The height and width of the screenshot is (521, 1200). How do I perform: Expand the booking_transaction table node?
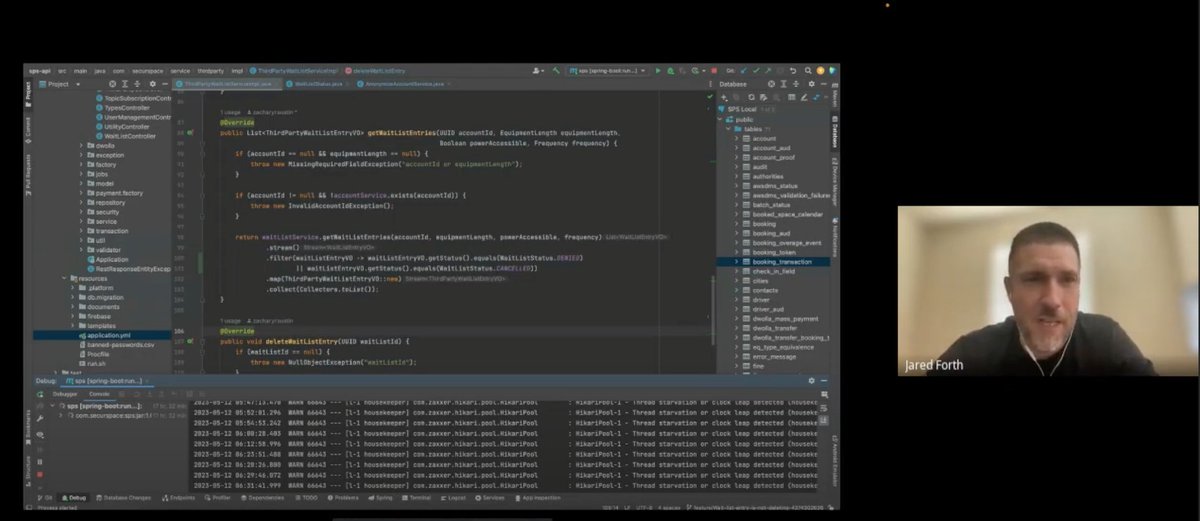pyautogui.click(x=737, y=261)
